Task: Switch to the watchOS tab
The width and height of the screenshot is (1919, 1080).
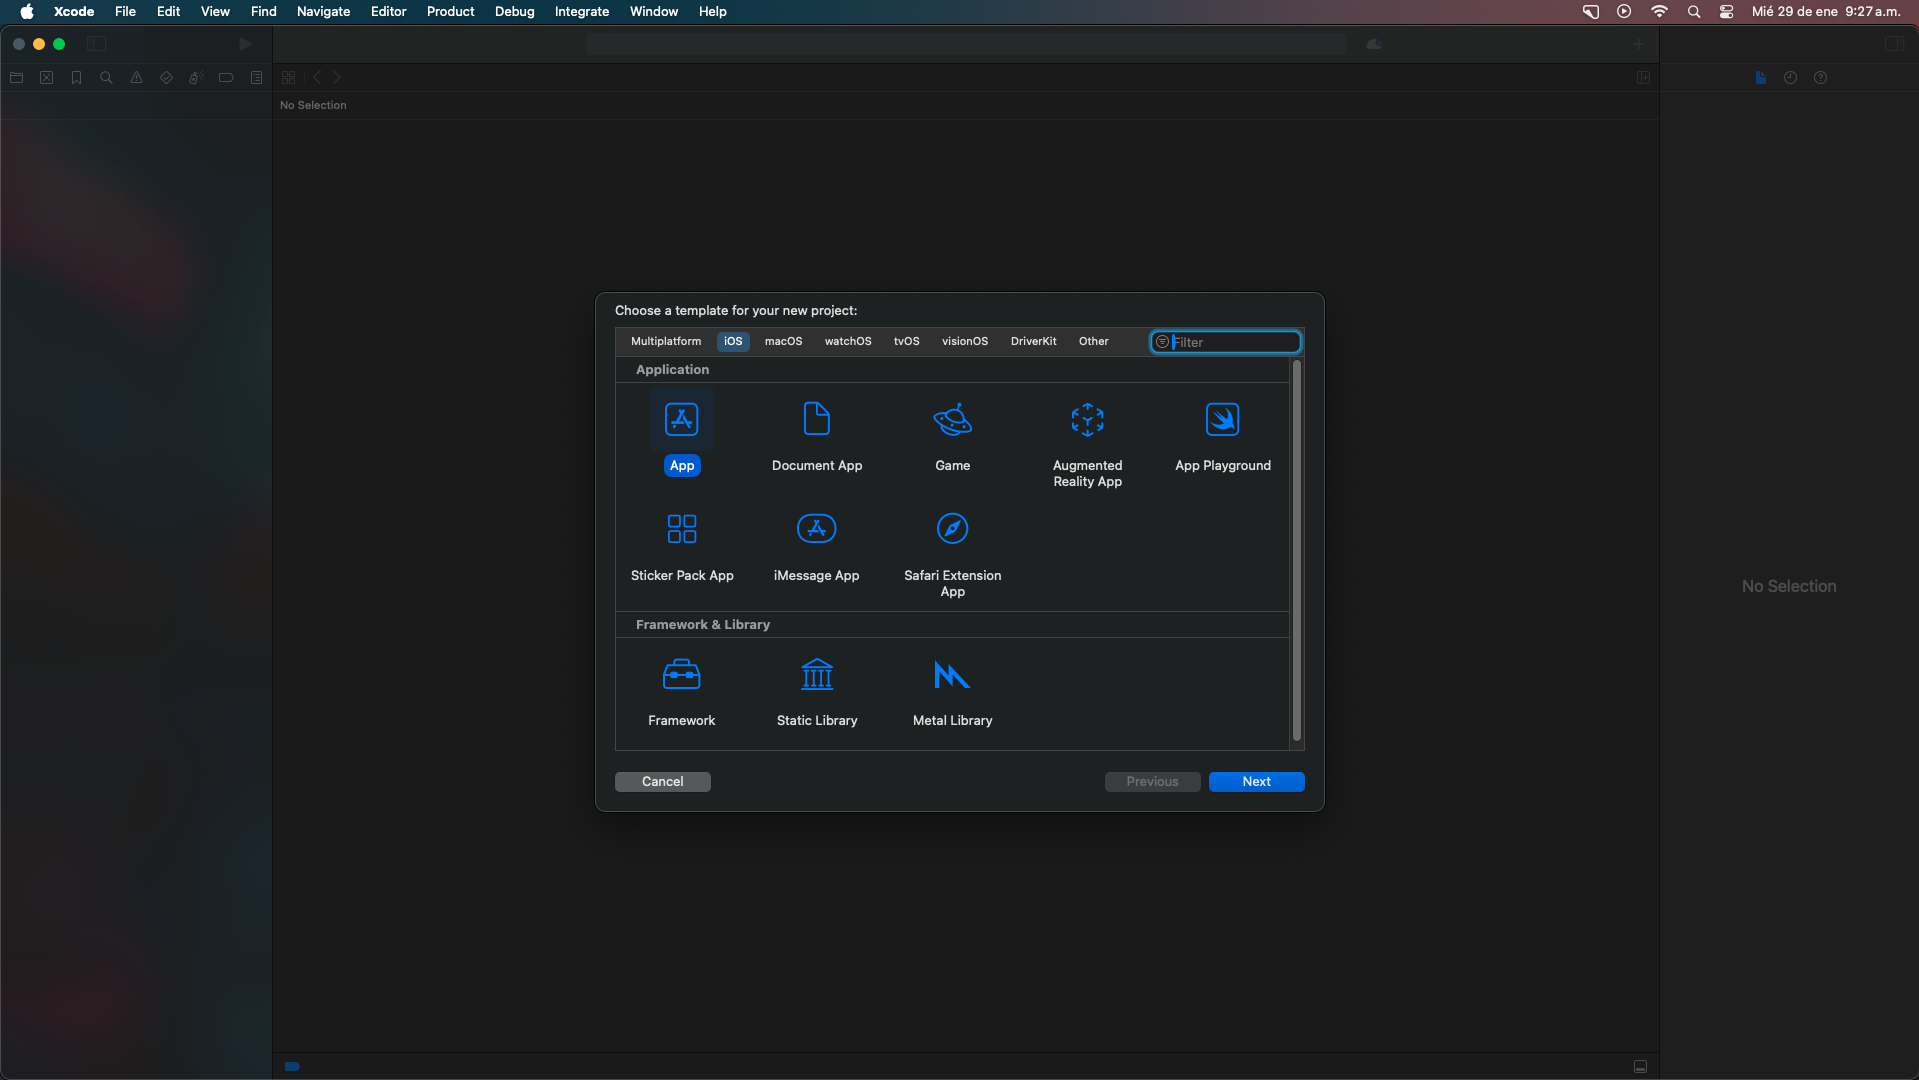Action: coord(848,342)
